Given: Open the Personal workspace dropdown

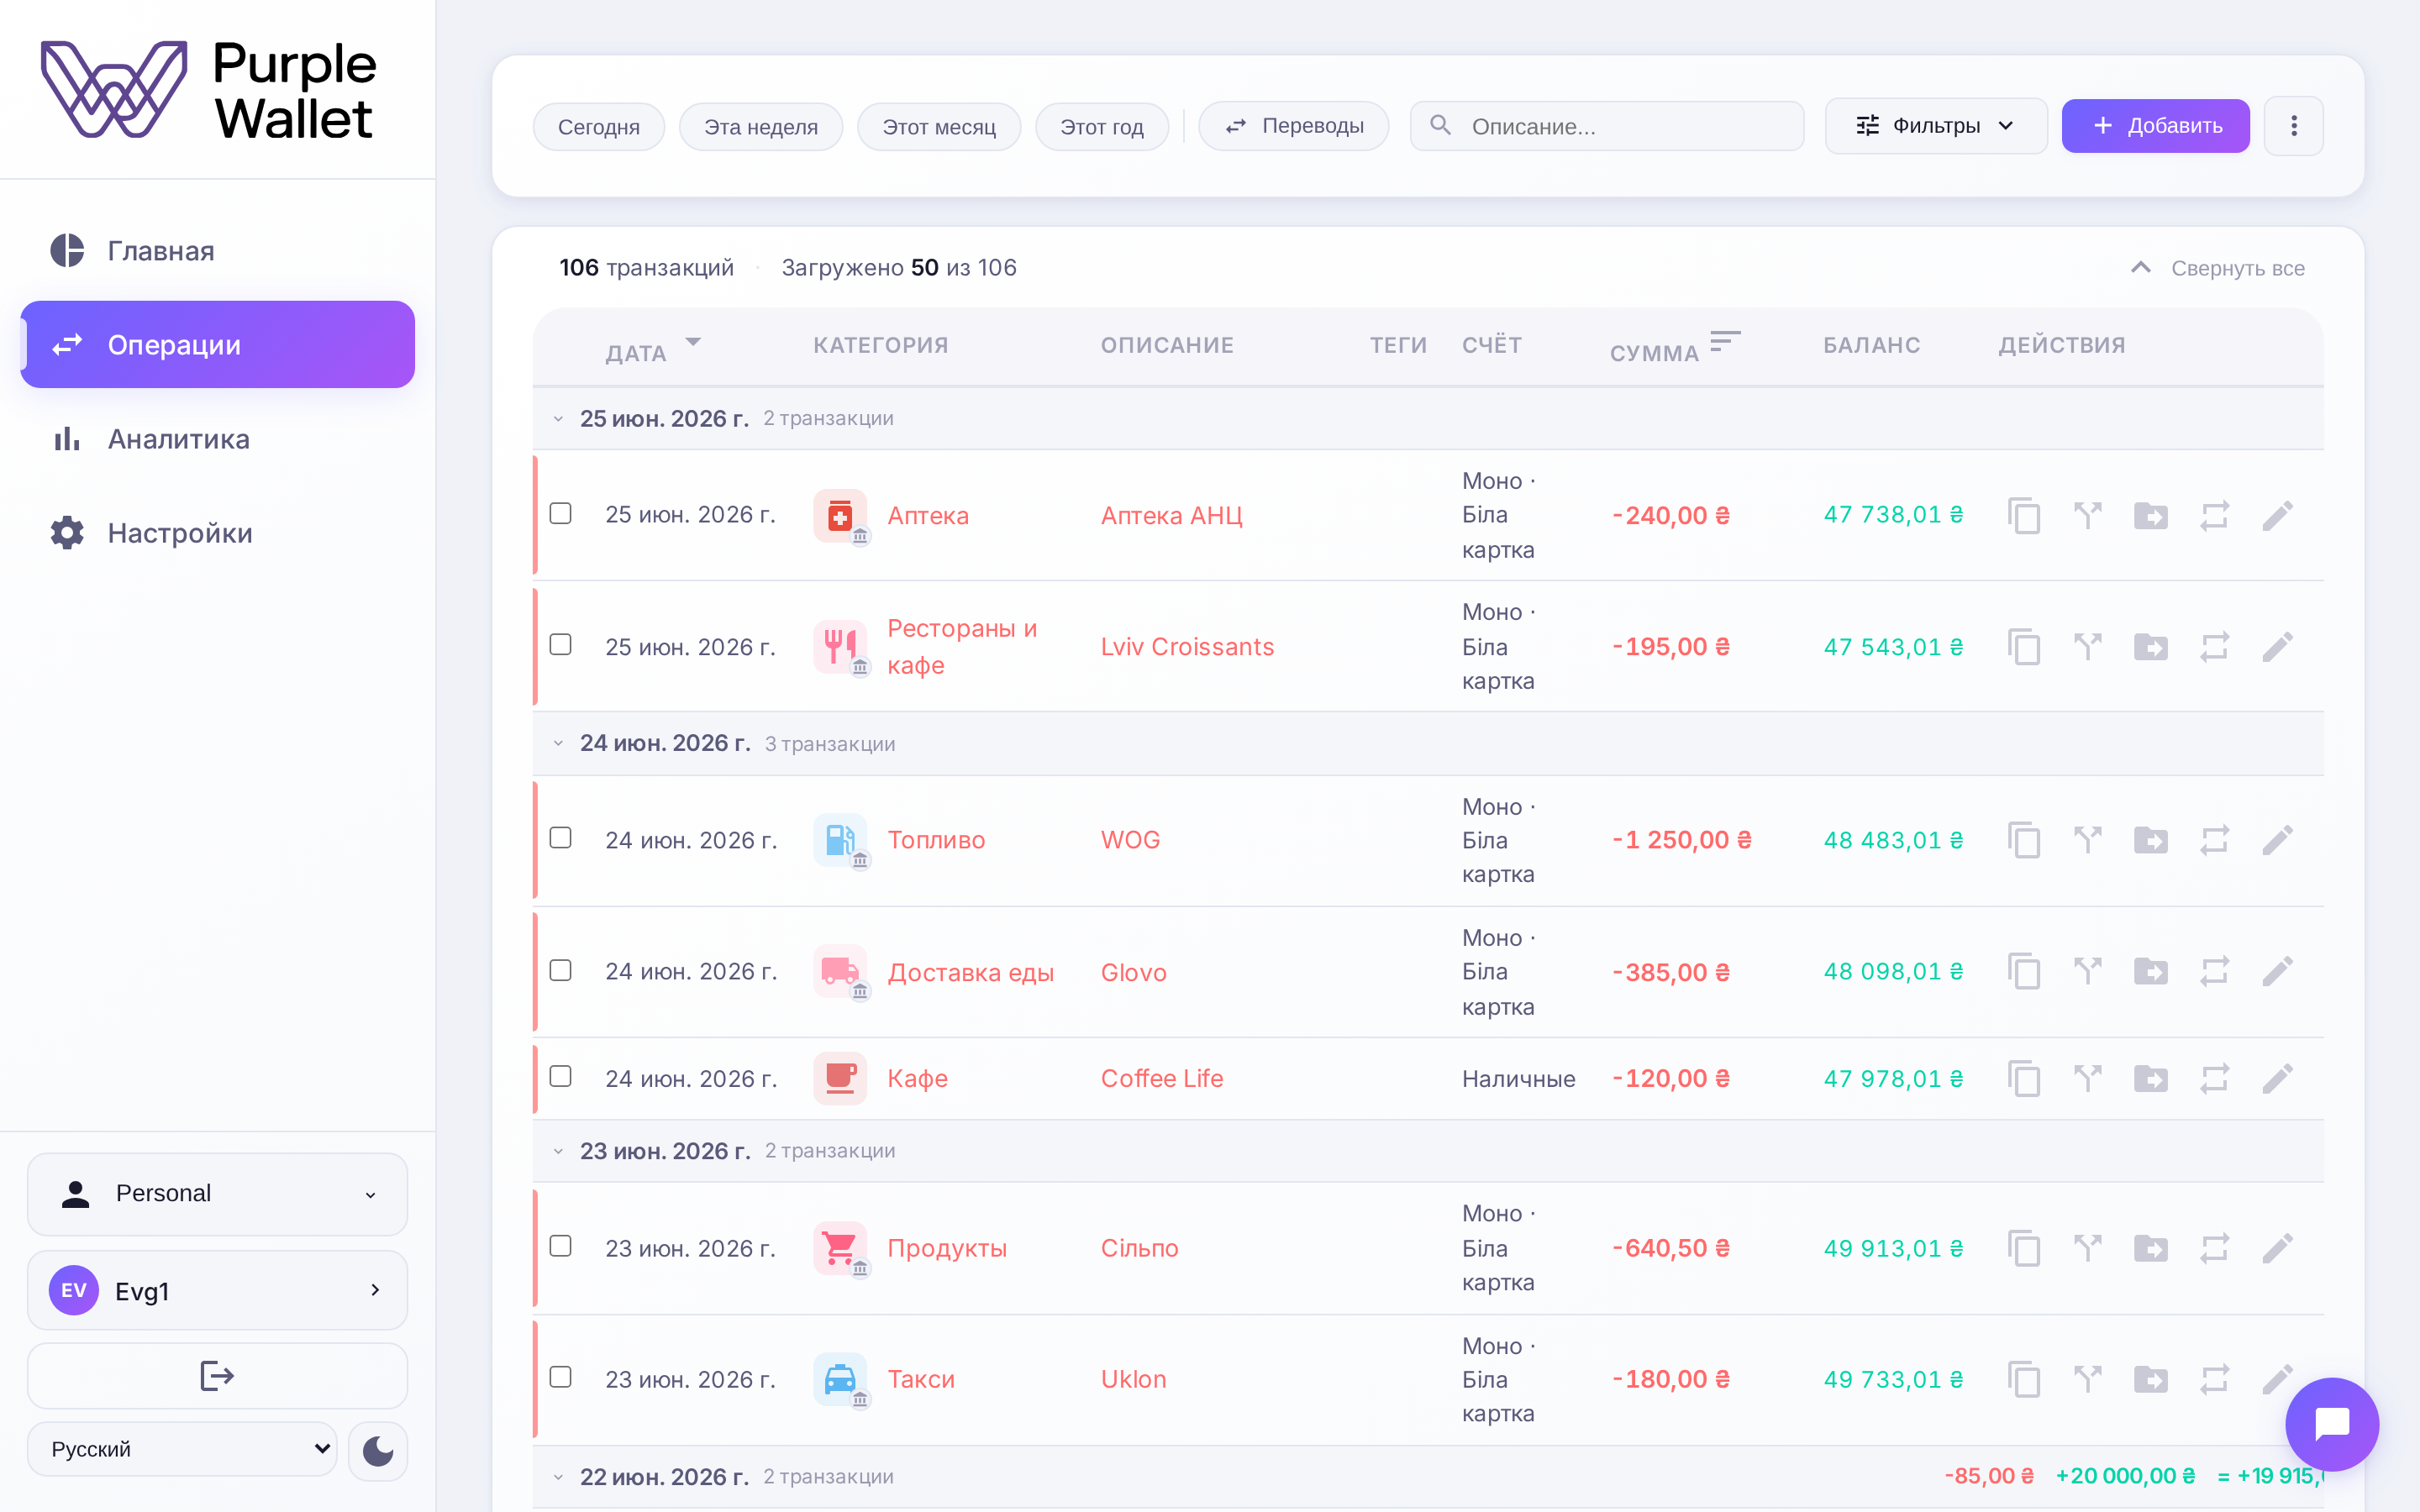Looking at the screenshot, I should click(x=217, y=1194).
